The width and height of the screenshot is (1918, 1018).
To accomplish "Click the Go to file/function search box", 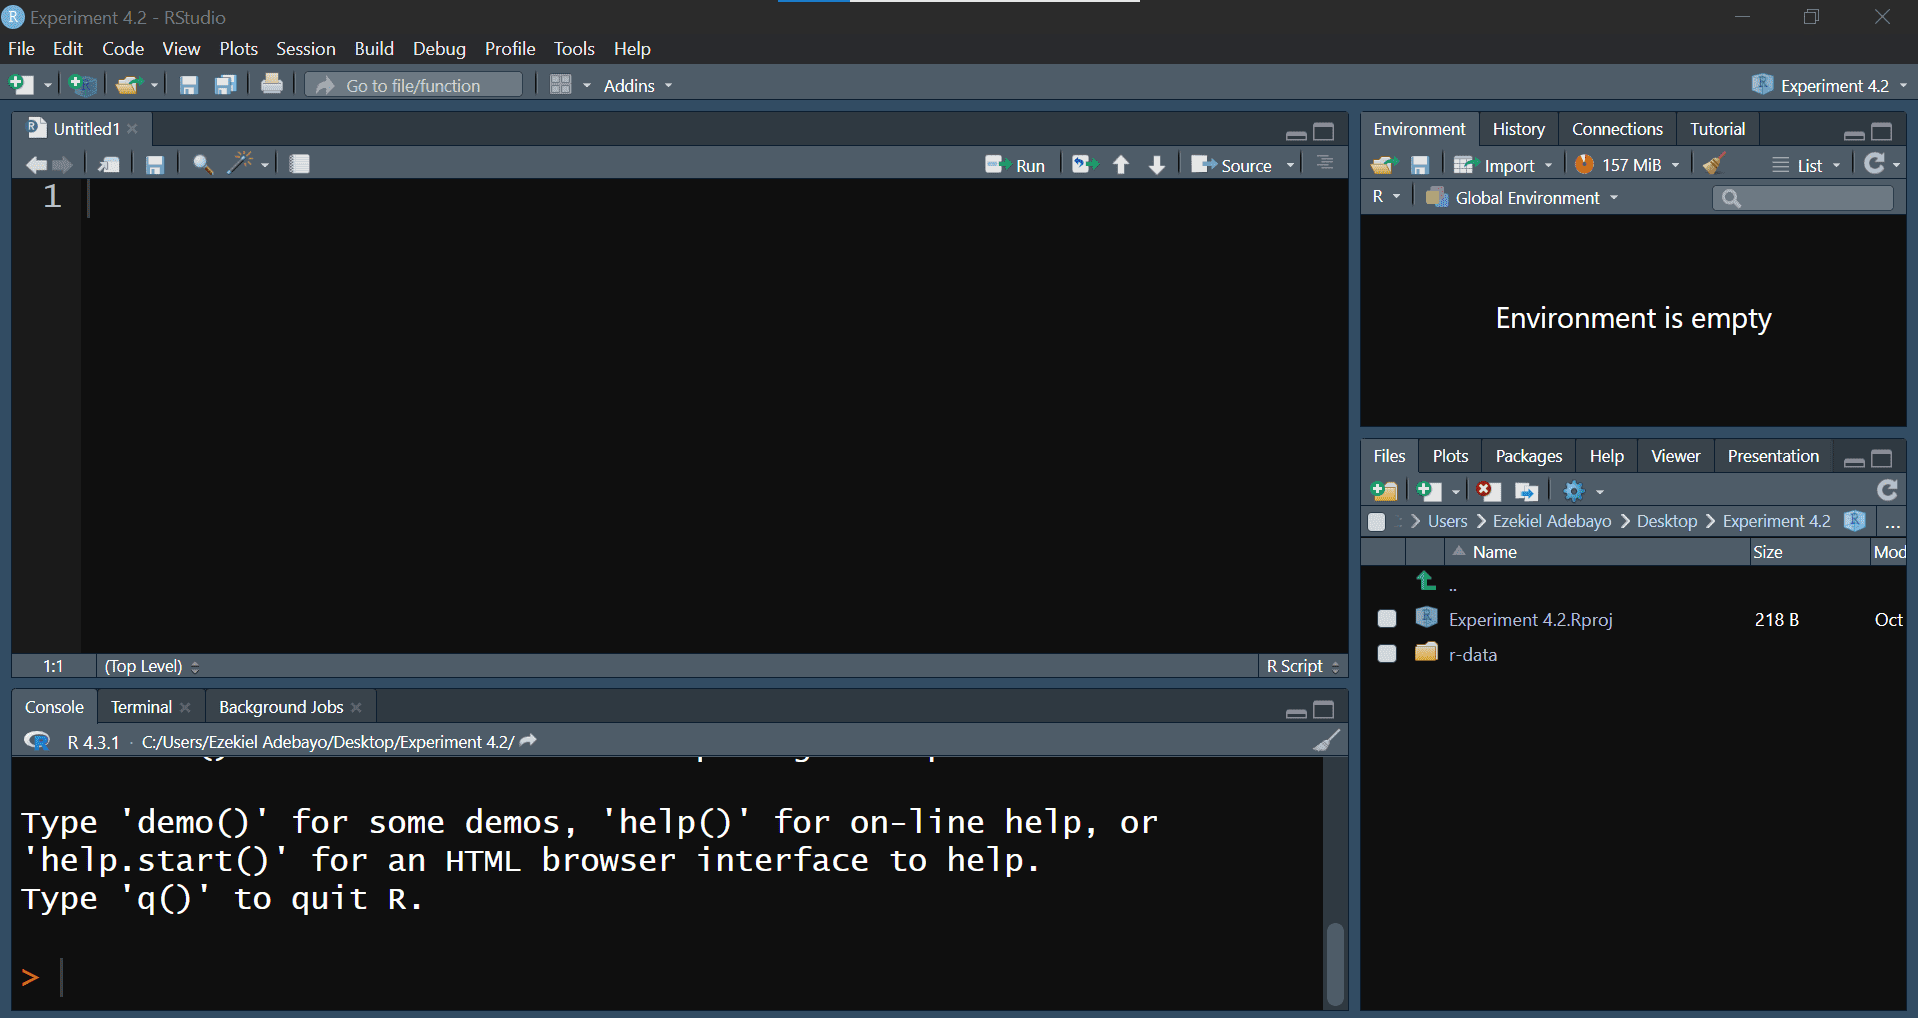I will point(414,85).
